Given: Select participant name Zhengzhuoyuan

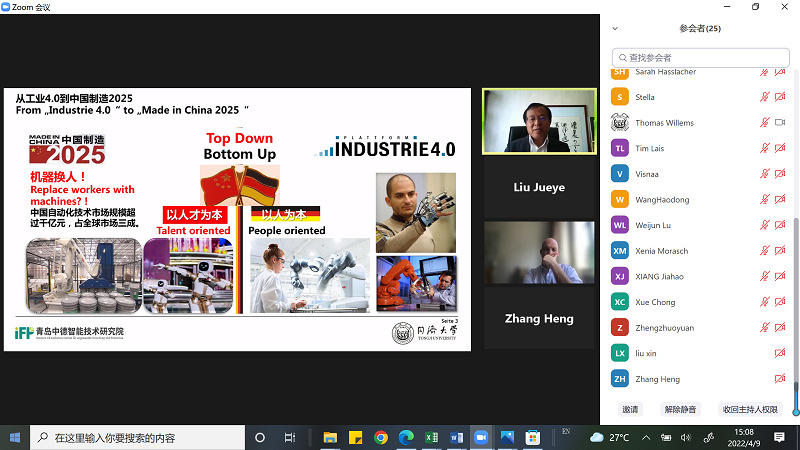Looking at the screenshot, I should coord(664,328).
